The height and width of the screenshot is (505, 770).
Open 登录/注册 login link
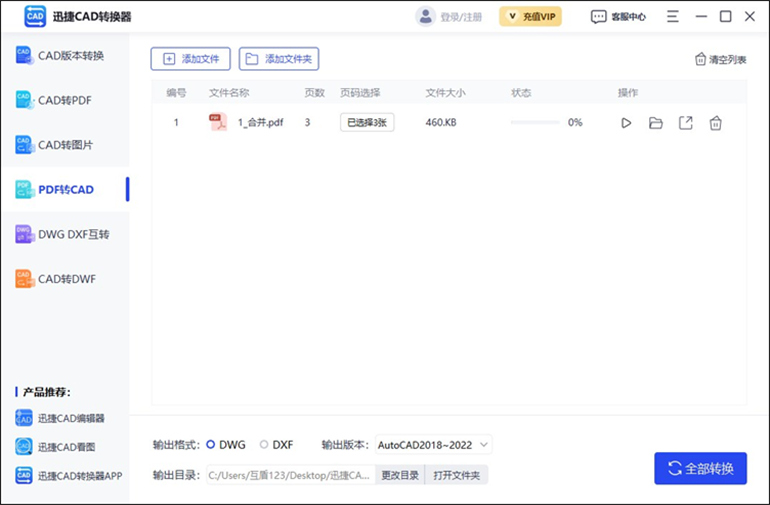tap(461, 17)
